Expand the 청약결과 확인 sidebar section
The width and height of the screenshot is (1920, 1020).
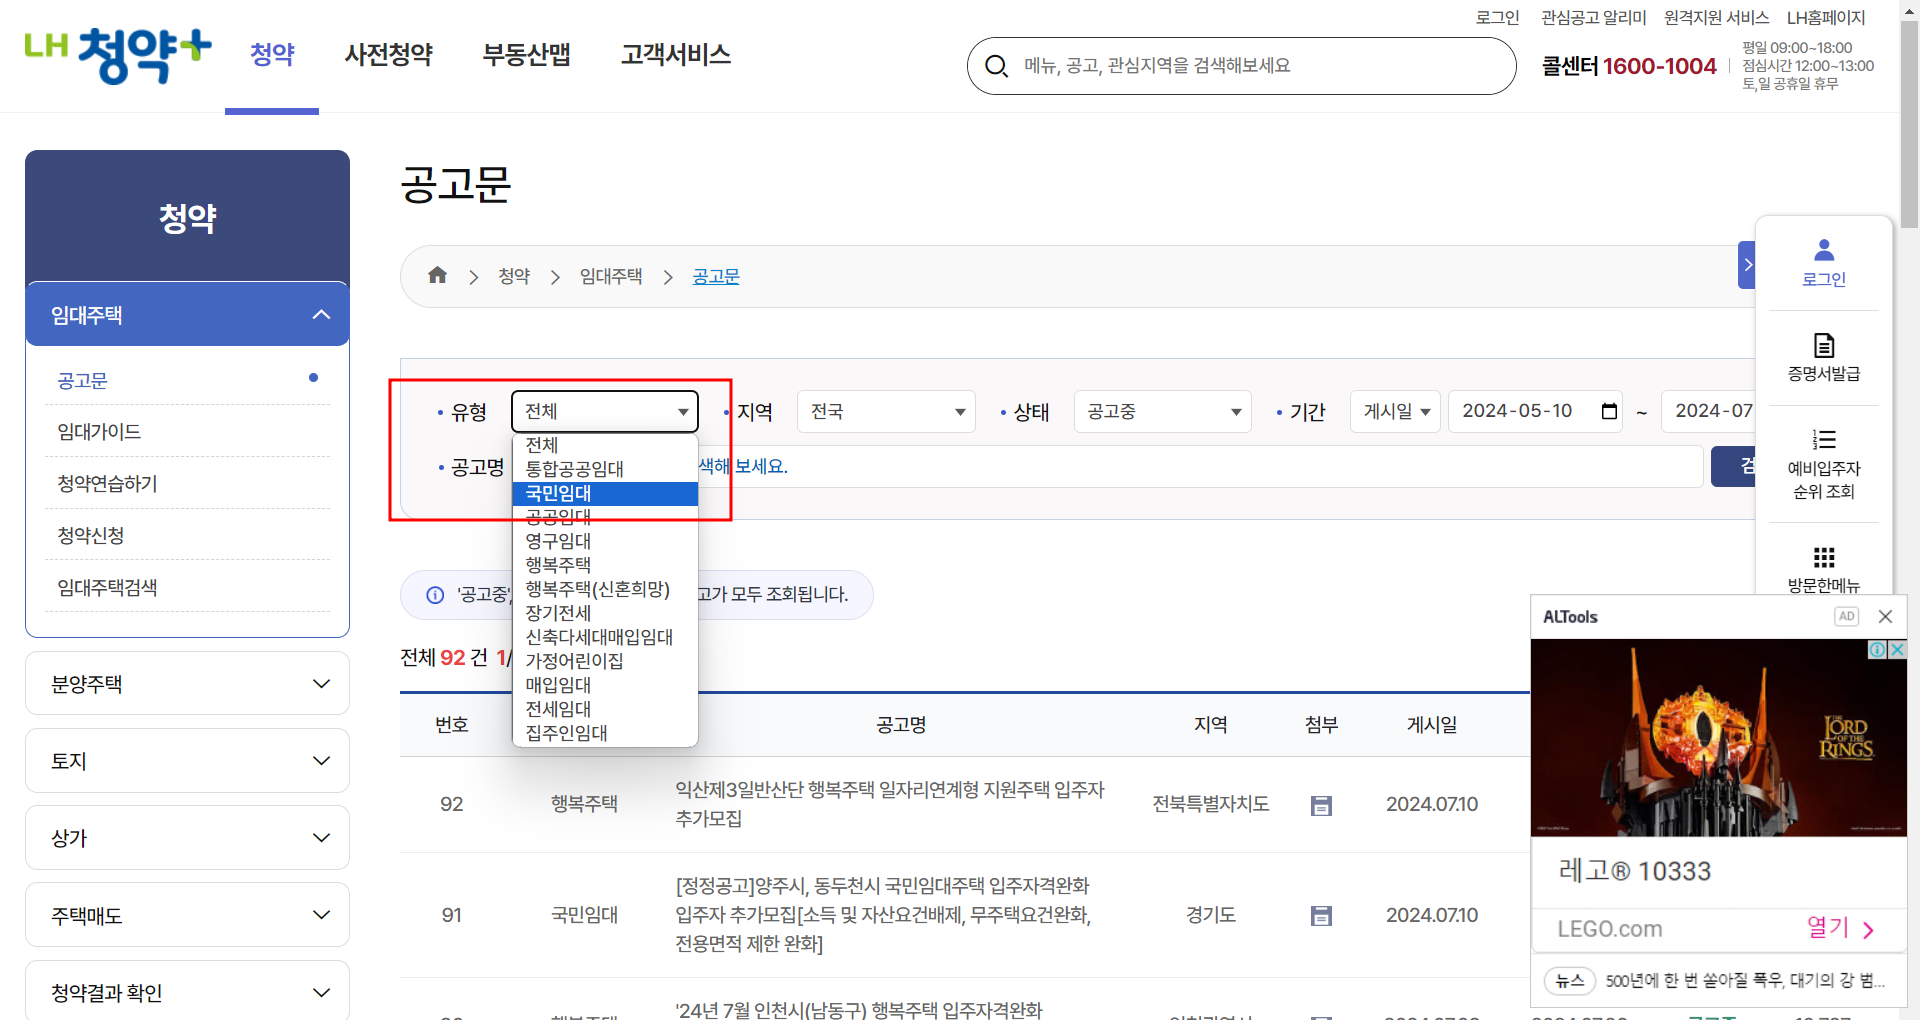(x=187, y=992)
